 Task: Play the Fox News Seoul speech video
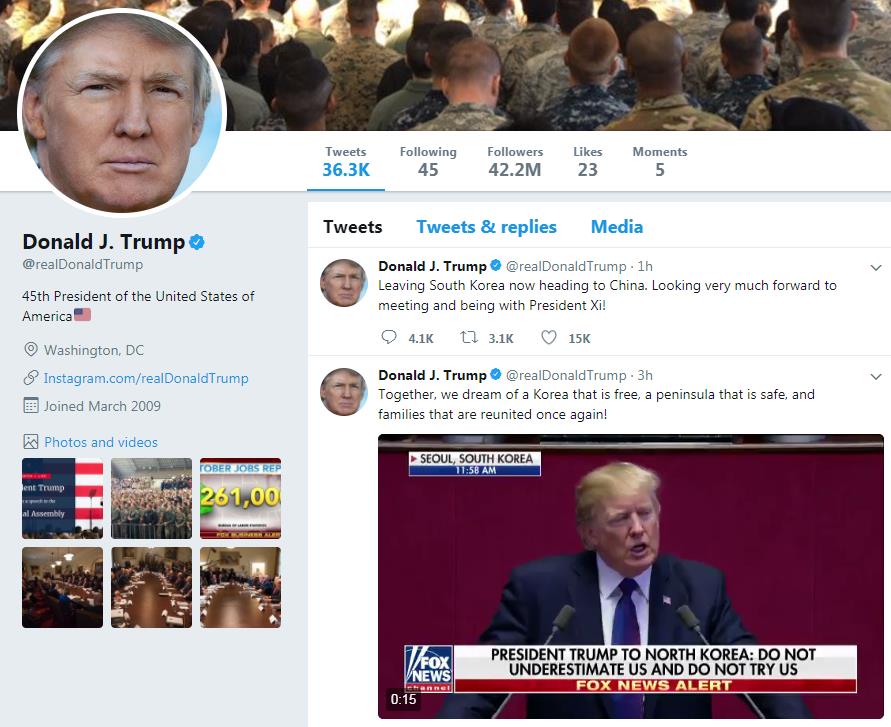coord(631,576)
